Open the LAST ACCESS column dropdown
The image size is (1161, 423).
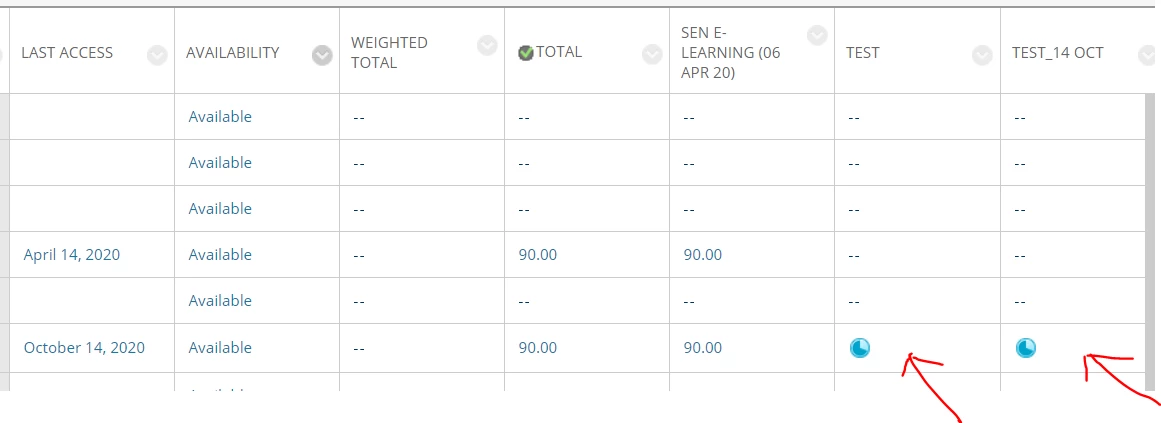[157, 55]
